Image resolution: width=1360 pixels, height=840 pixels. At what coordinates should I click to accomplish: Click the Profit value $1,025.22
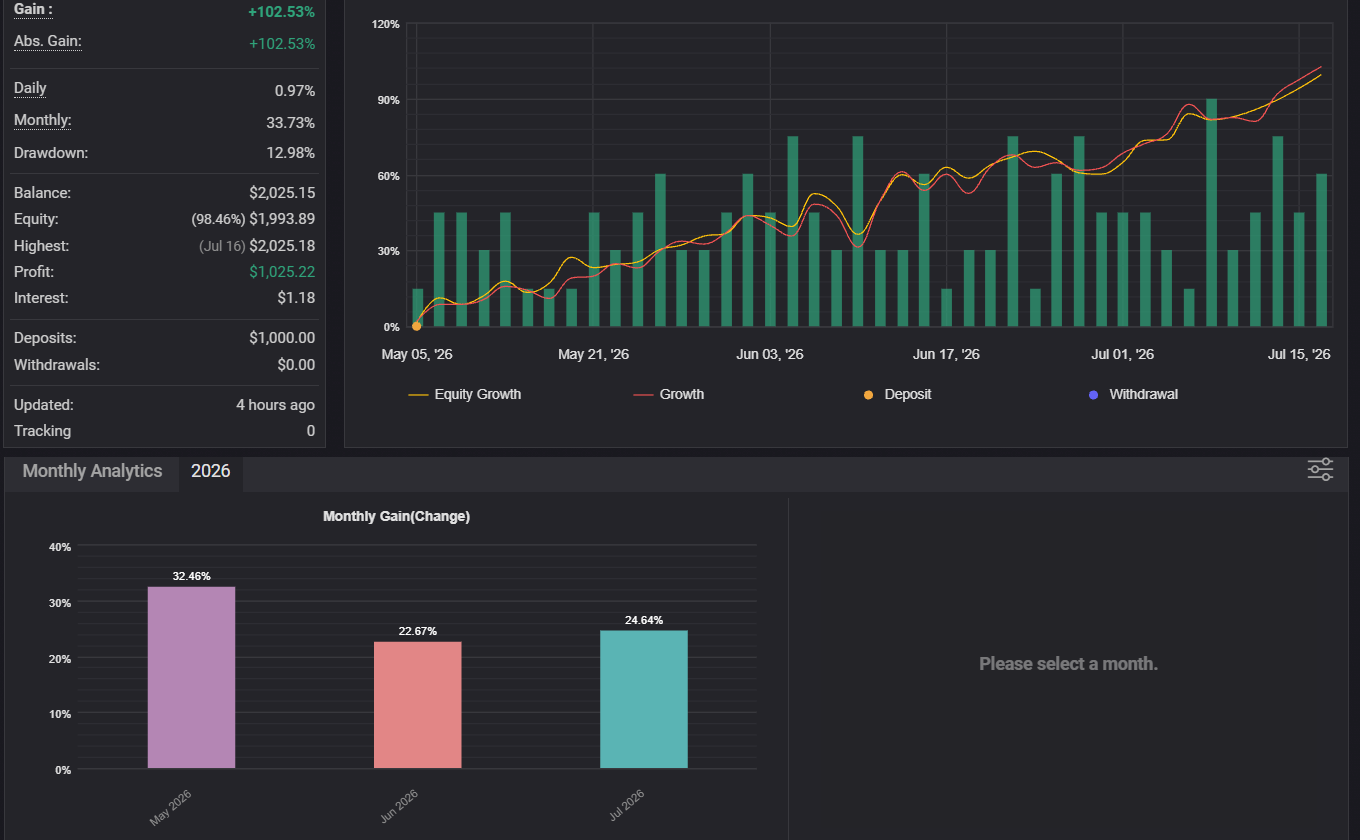282,272
